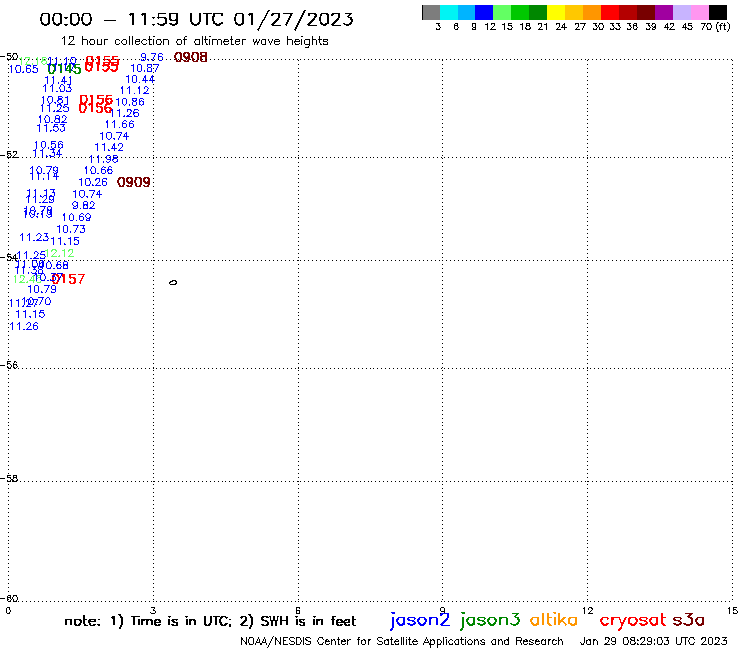Click the NOAA/NESDIS Center credit line
The width and height of the screenshot is (740, 650).
coord(402,641)
